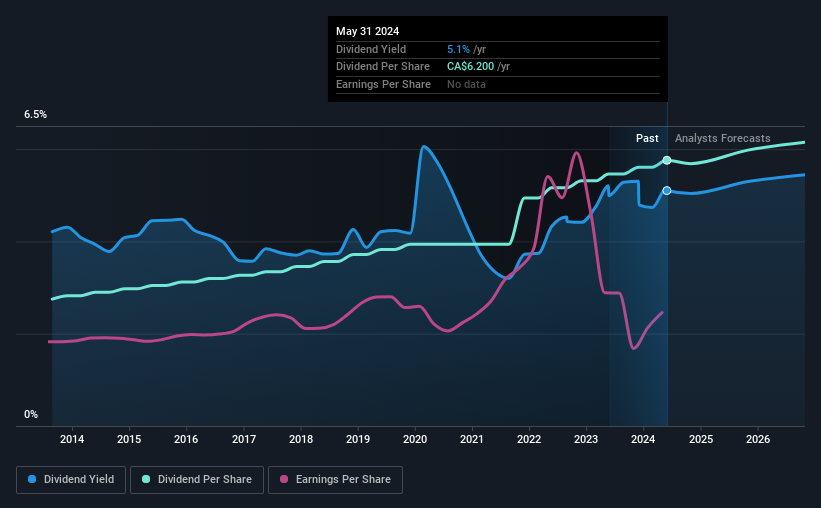
Task: Click the 2020 x-axis label
Action: 415,439
